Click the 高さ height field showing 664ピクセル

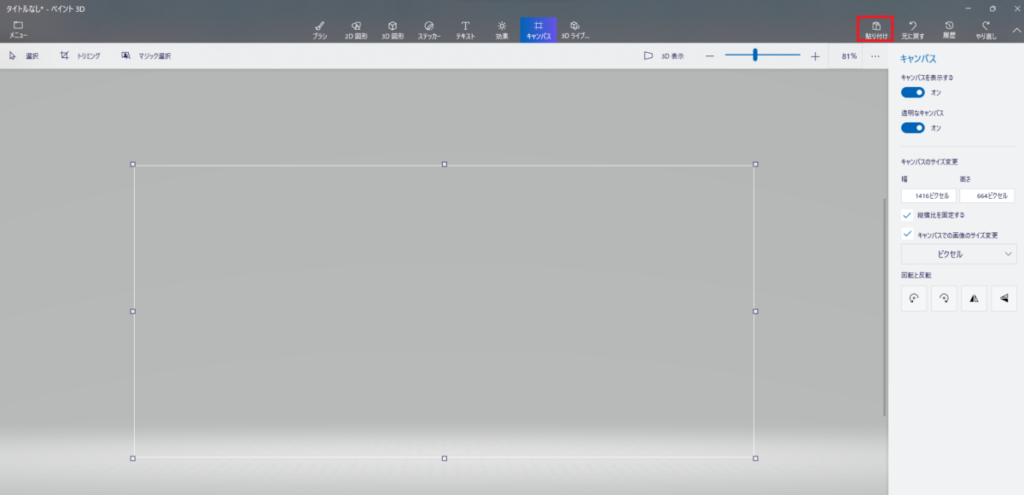point(987,196)
